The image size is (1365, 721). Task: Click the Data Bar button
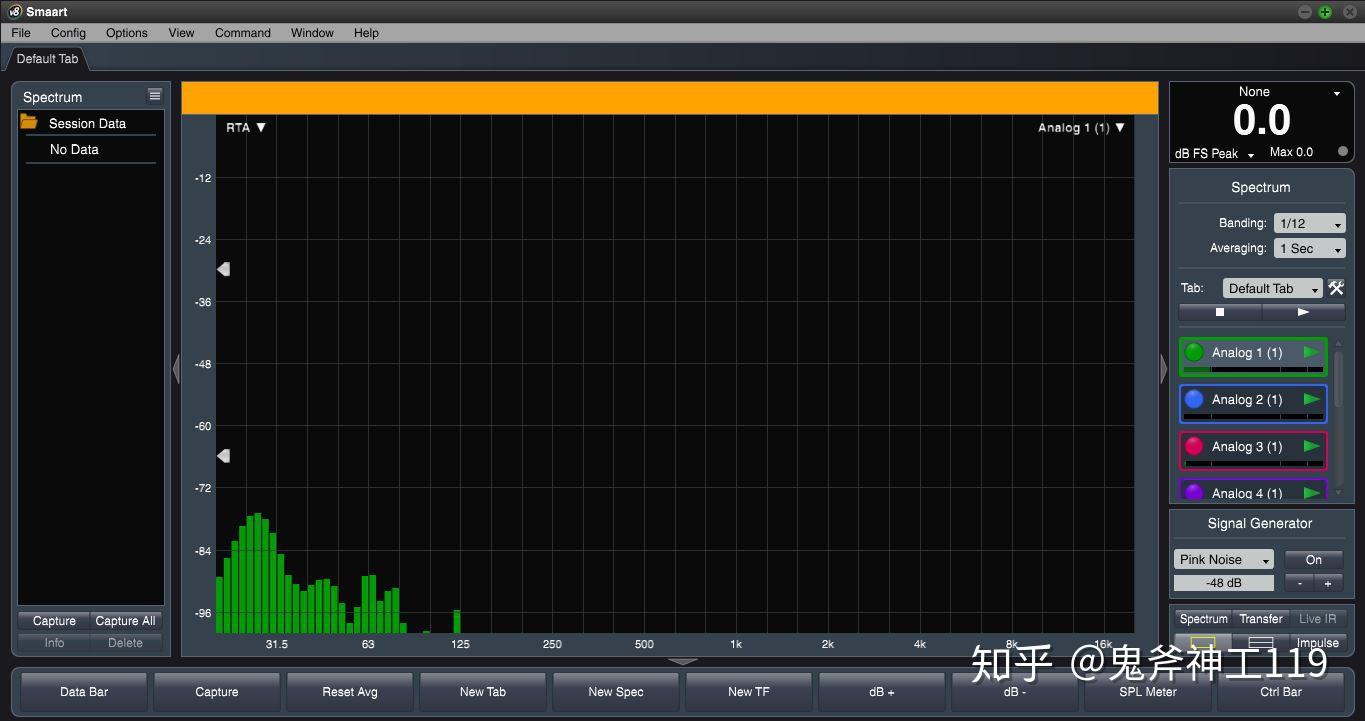pyautogui.click(x=84, y=692)
